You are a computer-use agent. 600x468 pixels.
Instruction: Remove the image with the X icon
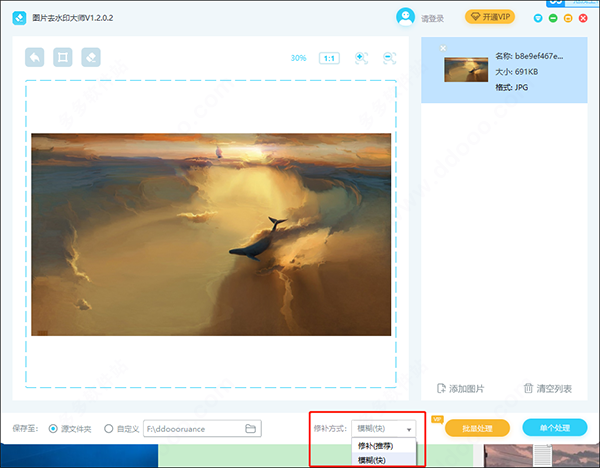point(443,47)
